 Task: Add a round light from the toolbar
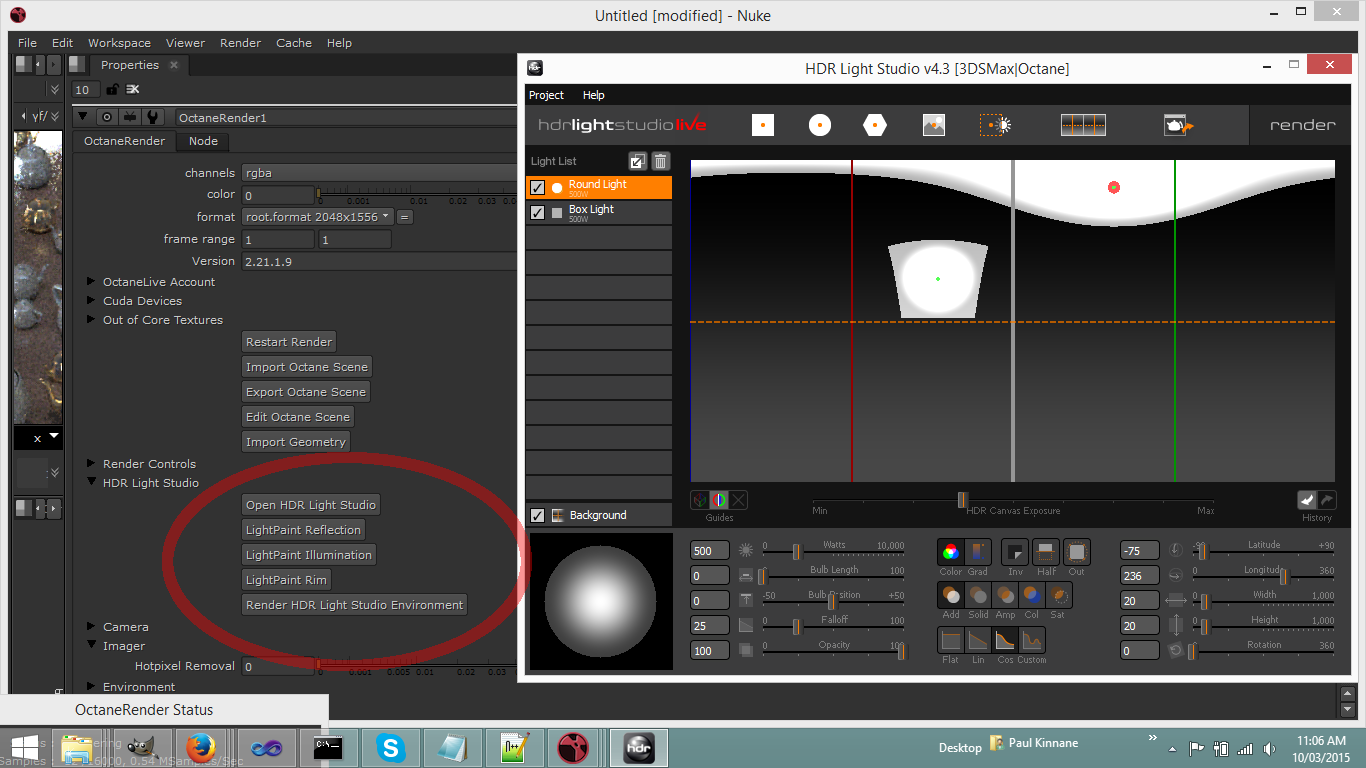(x=820, y=125)
